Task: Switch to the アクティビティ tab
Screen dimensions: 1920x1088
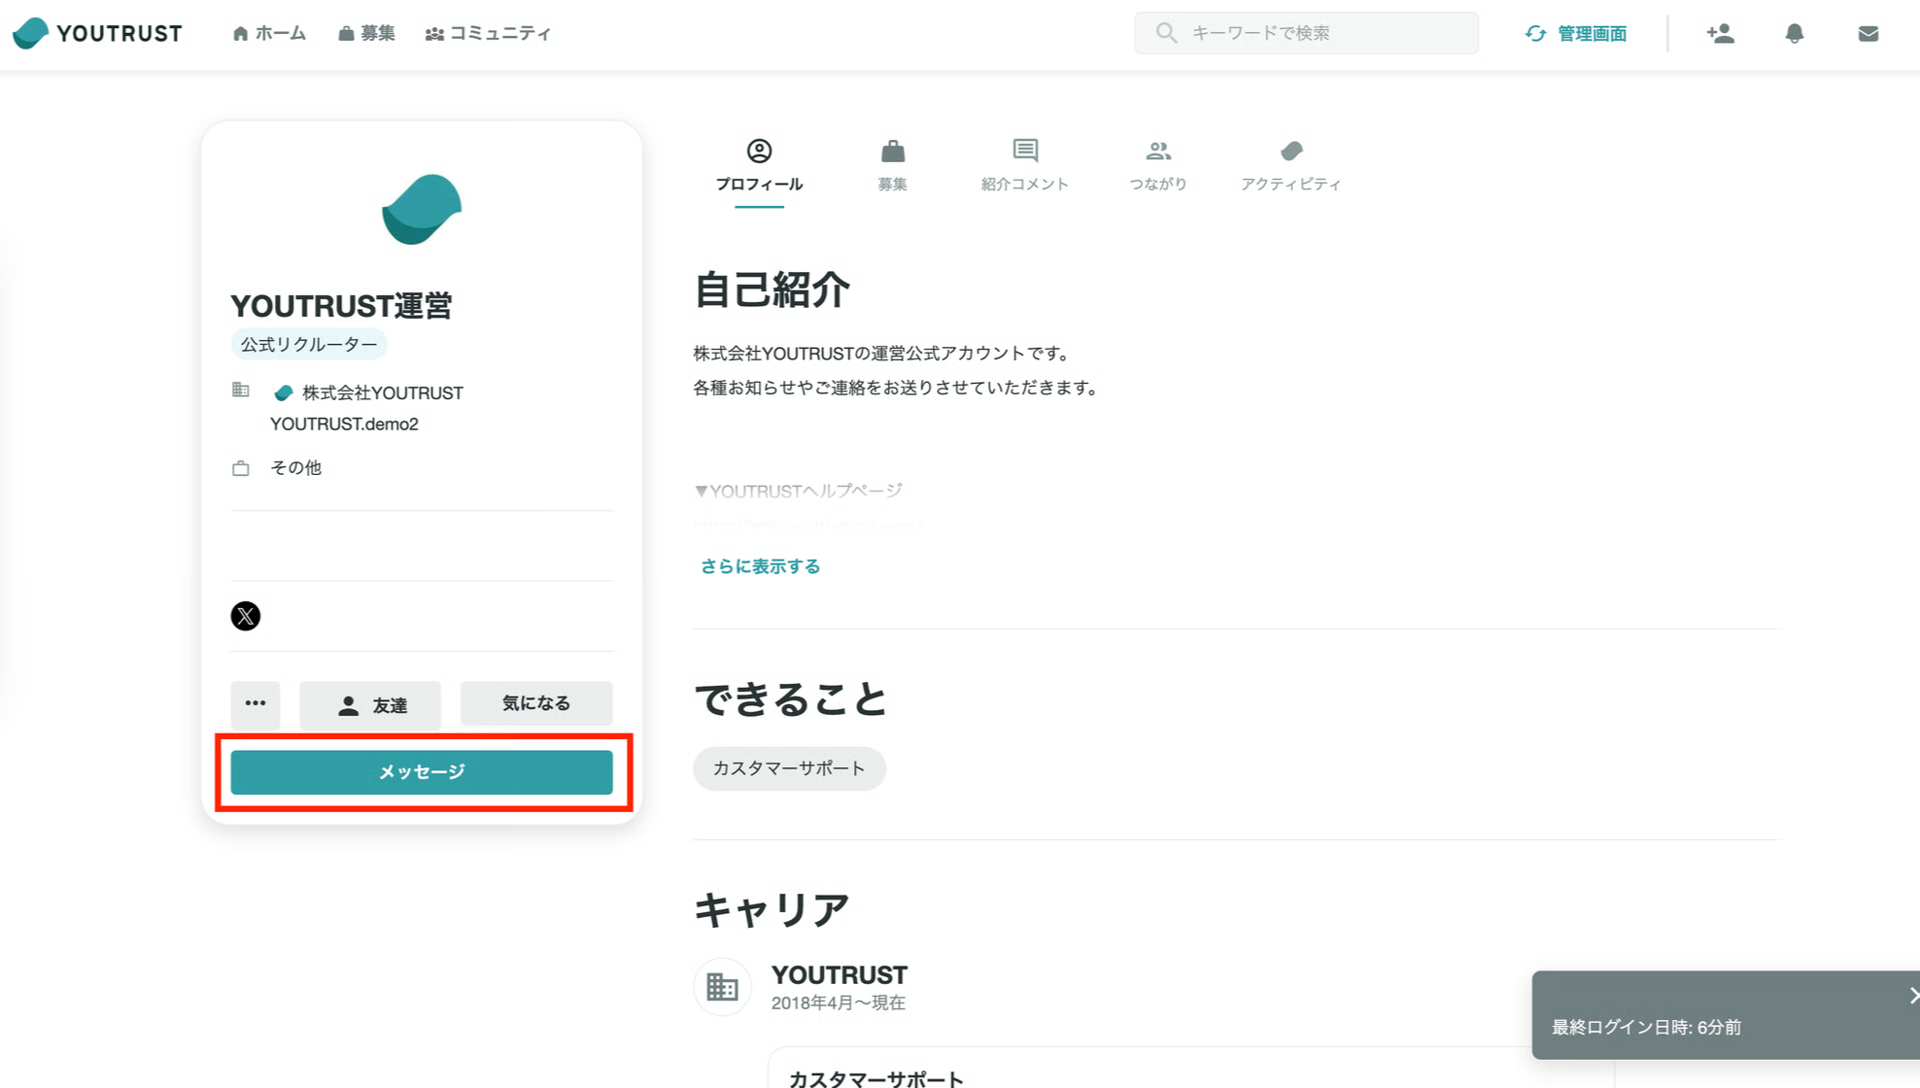Action: click(1290, 166)
